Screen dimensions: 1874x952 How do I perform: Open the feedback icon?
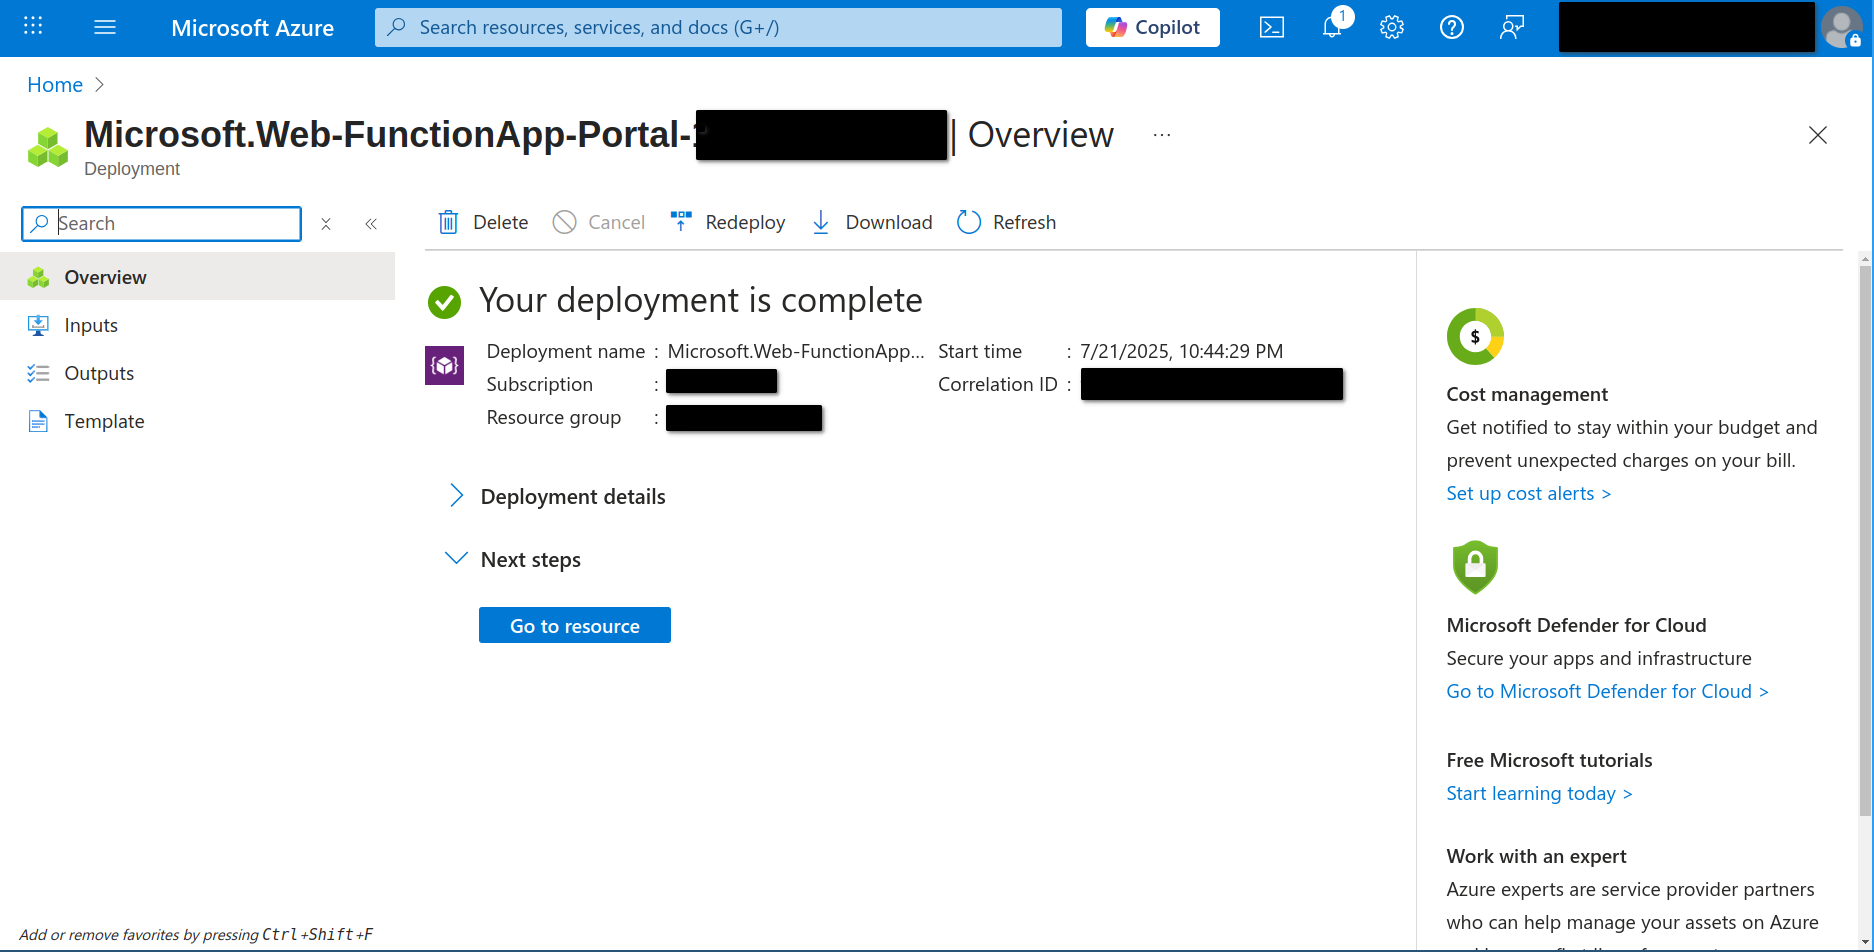[1511, 27]
